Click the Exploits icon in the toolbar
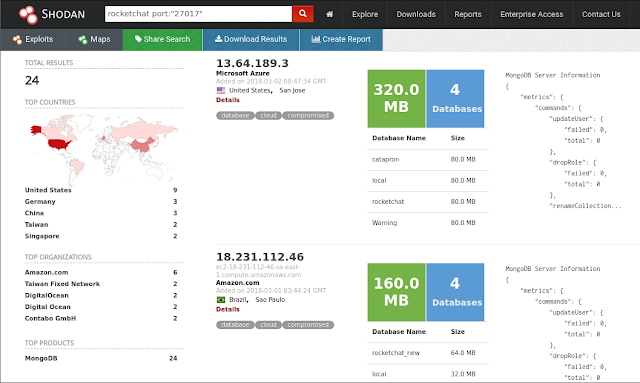This screenshot has width=640, height=383. point(17,40)
